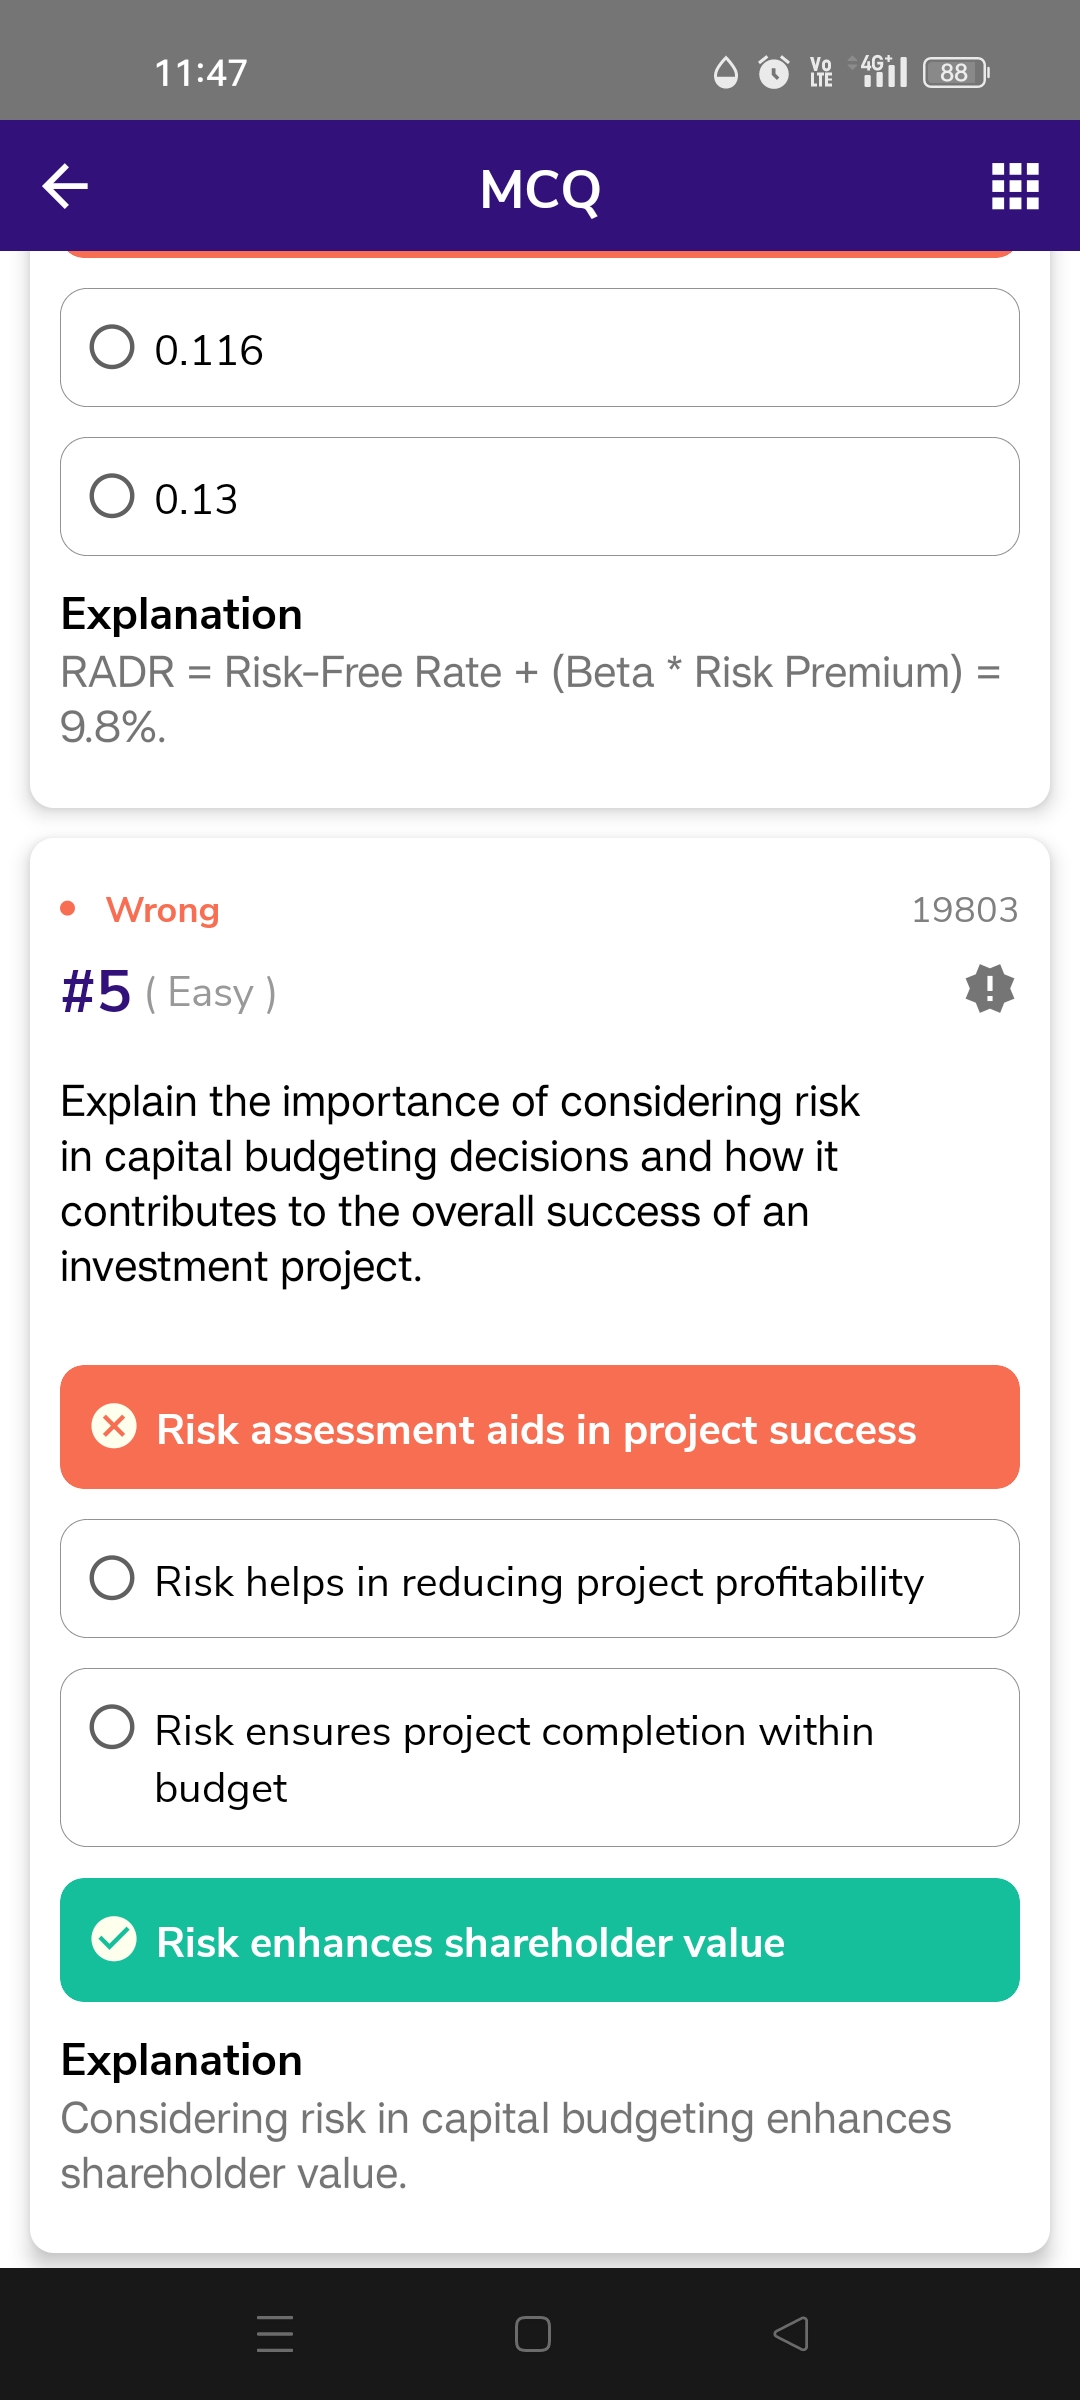Open Android recent apps menu button
The width and height of the screenshot is (1080, 2400).
pyautogui.click(x=275, y=2333)
